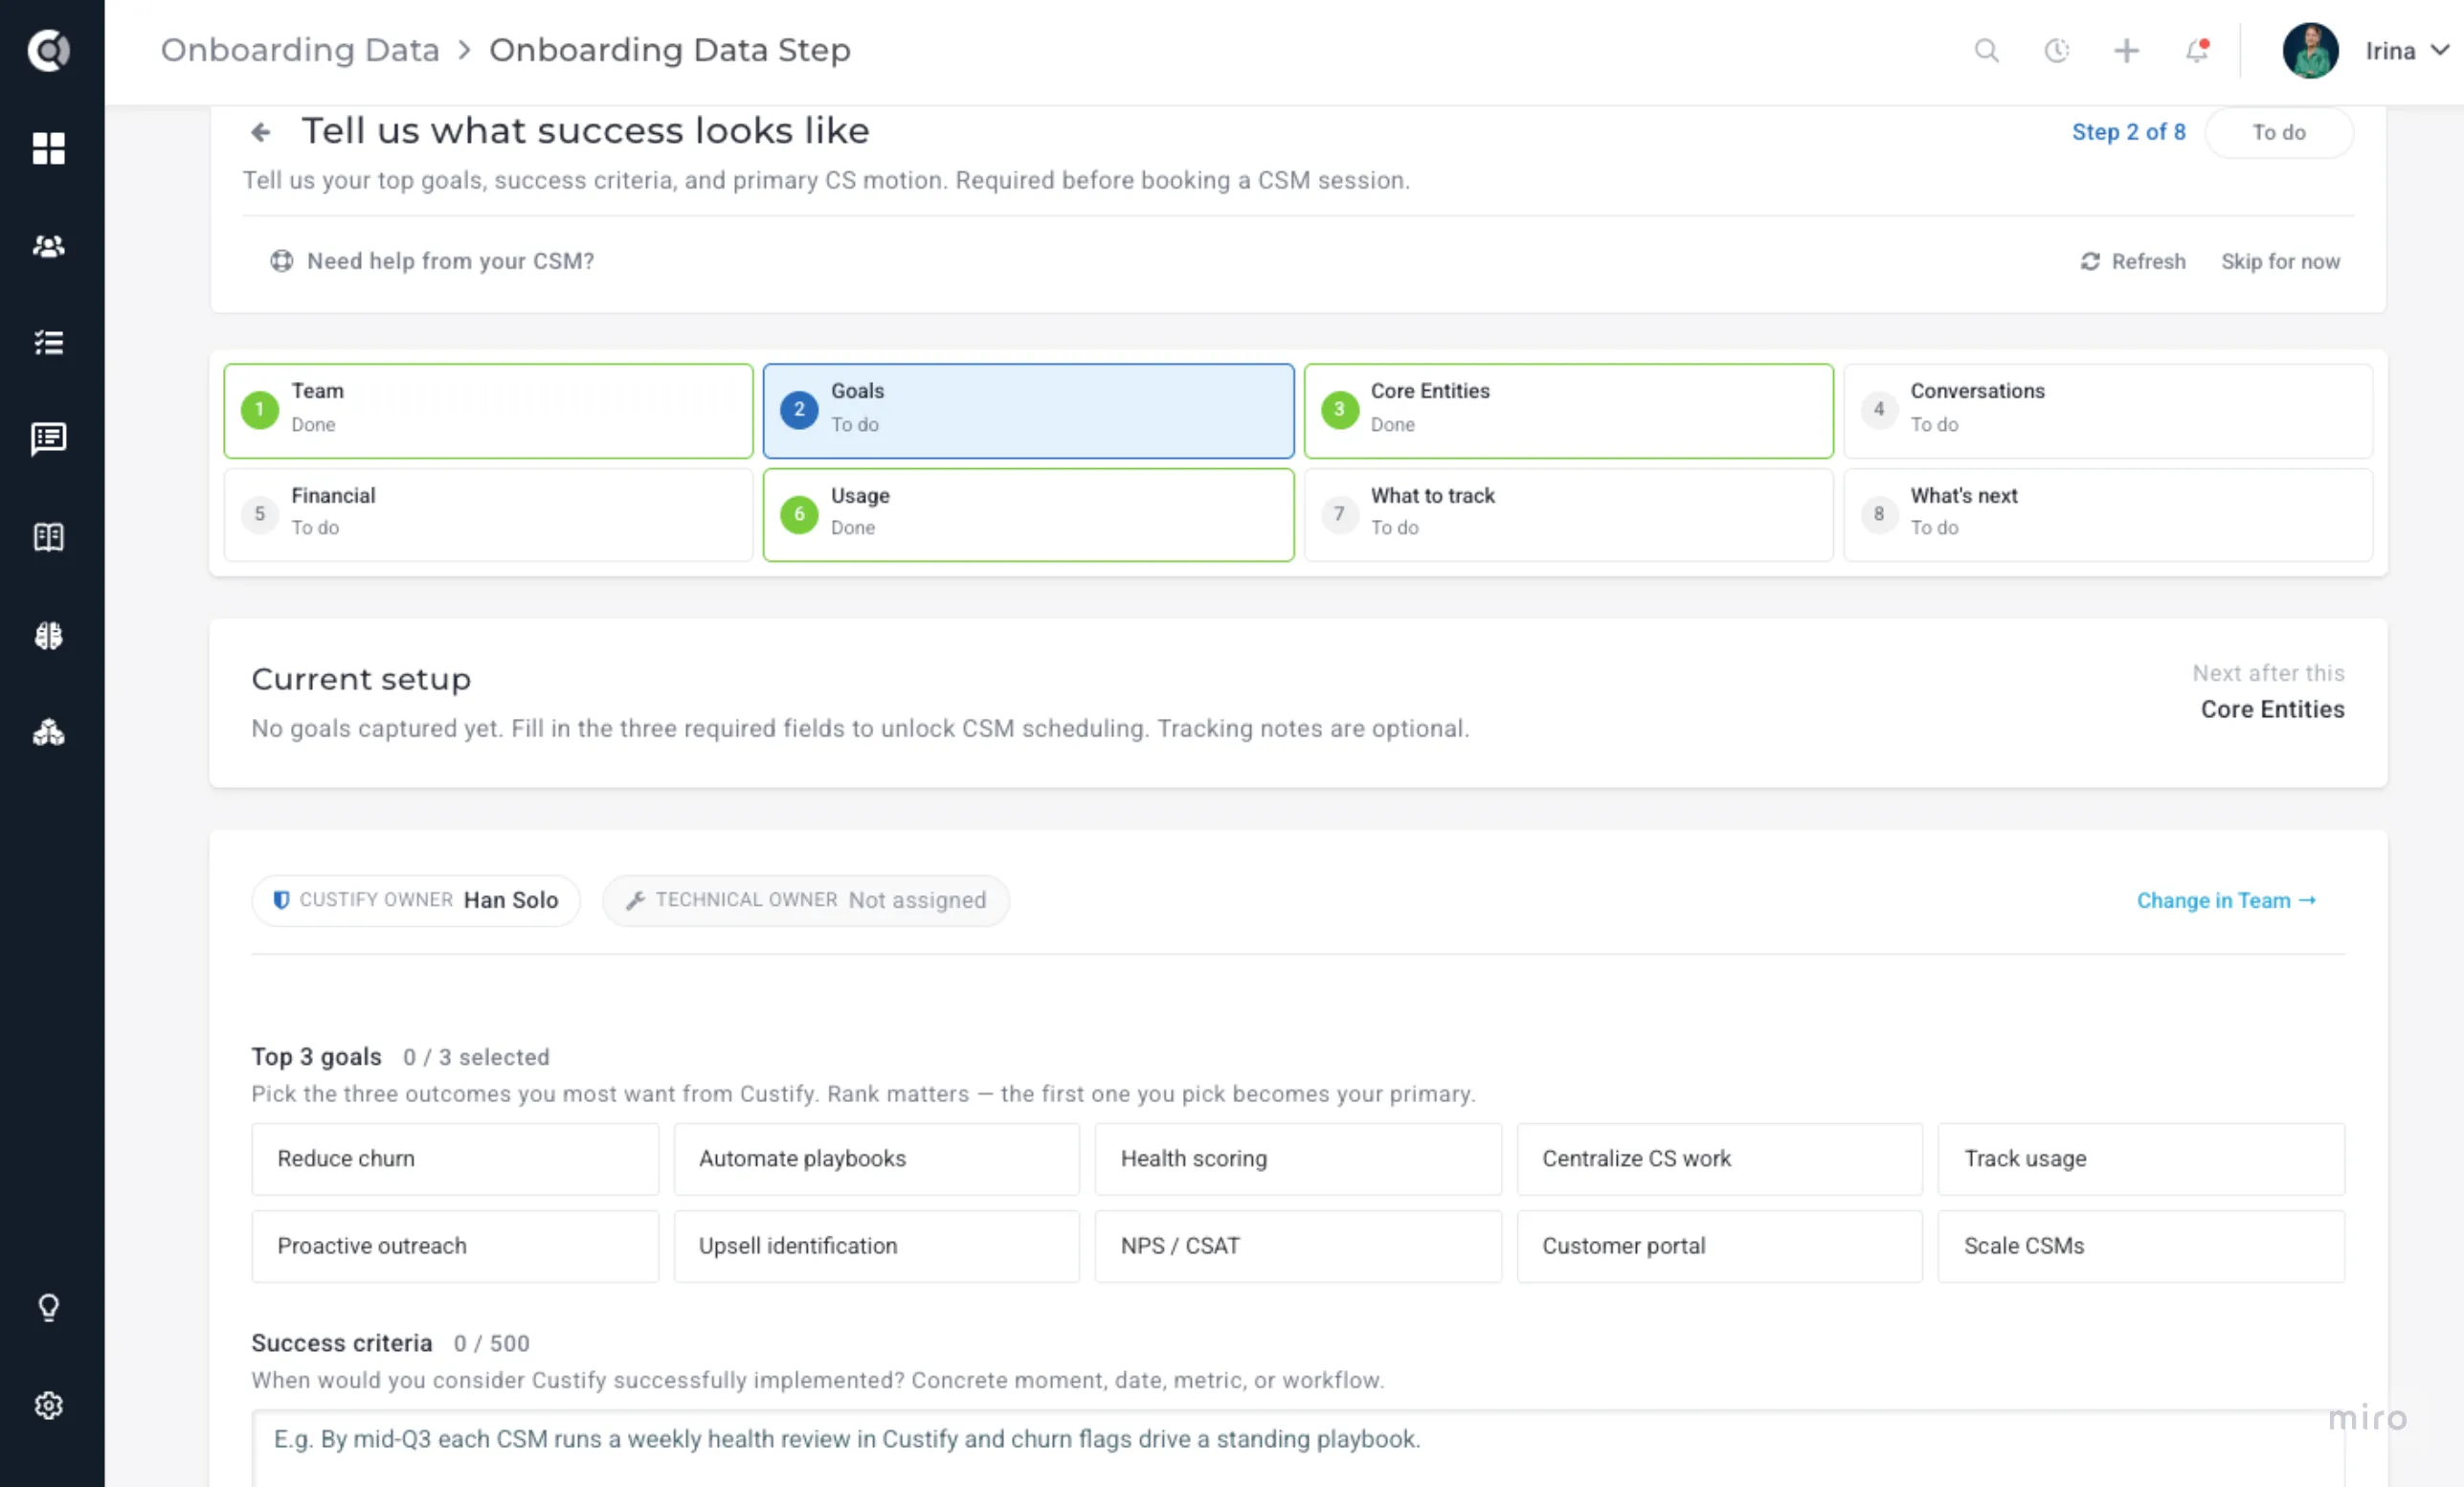The image size is (2464, 1487).
Task: Toggle the Reduce churn goal
Action: [455, 1159]
